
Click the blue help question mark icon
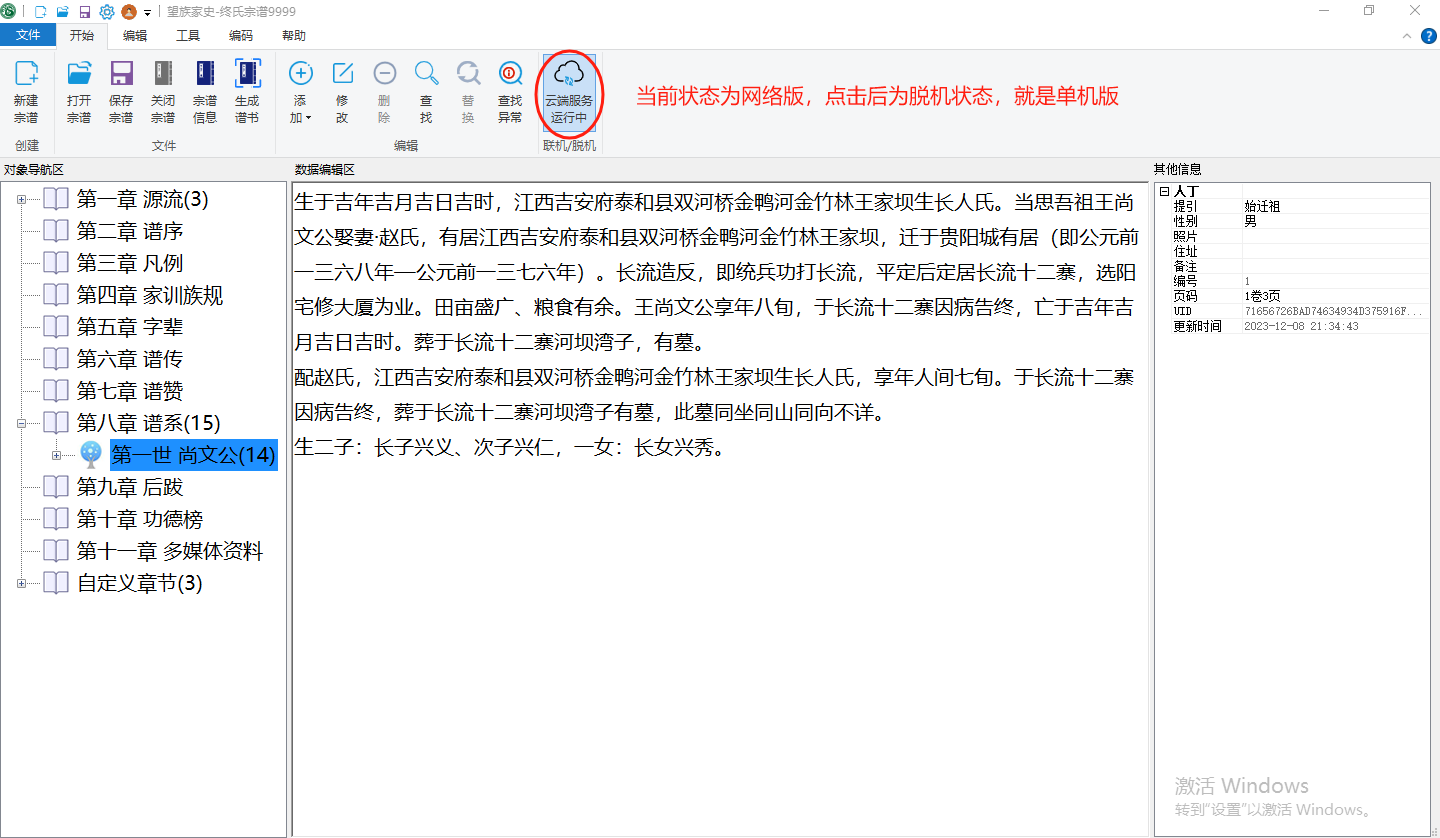tap(1429, 35)
